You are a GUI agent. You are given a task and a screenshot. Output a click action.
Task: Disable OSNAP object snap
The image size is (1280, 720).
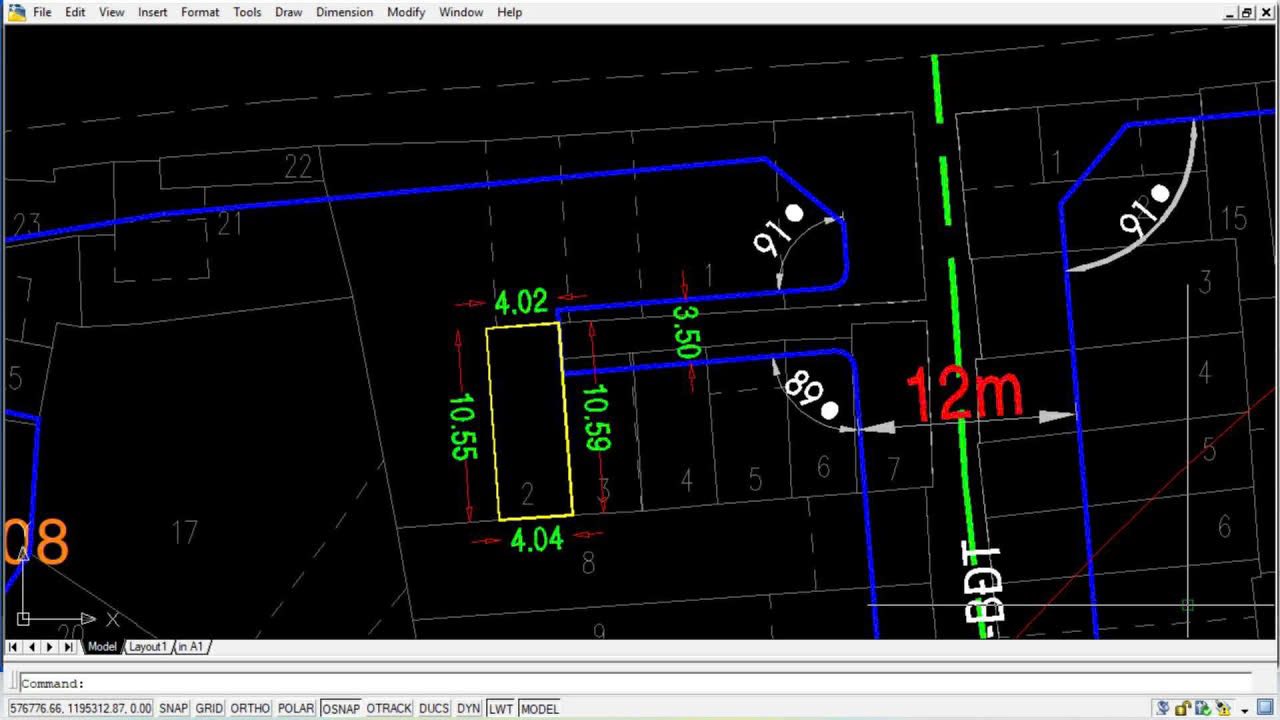[x=340, y=708]
